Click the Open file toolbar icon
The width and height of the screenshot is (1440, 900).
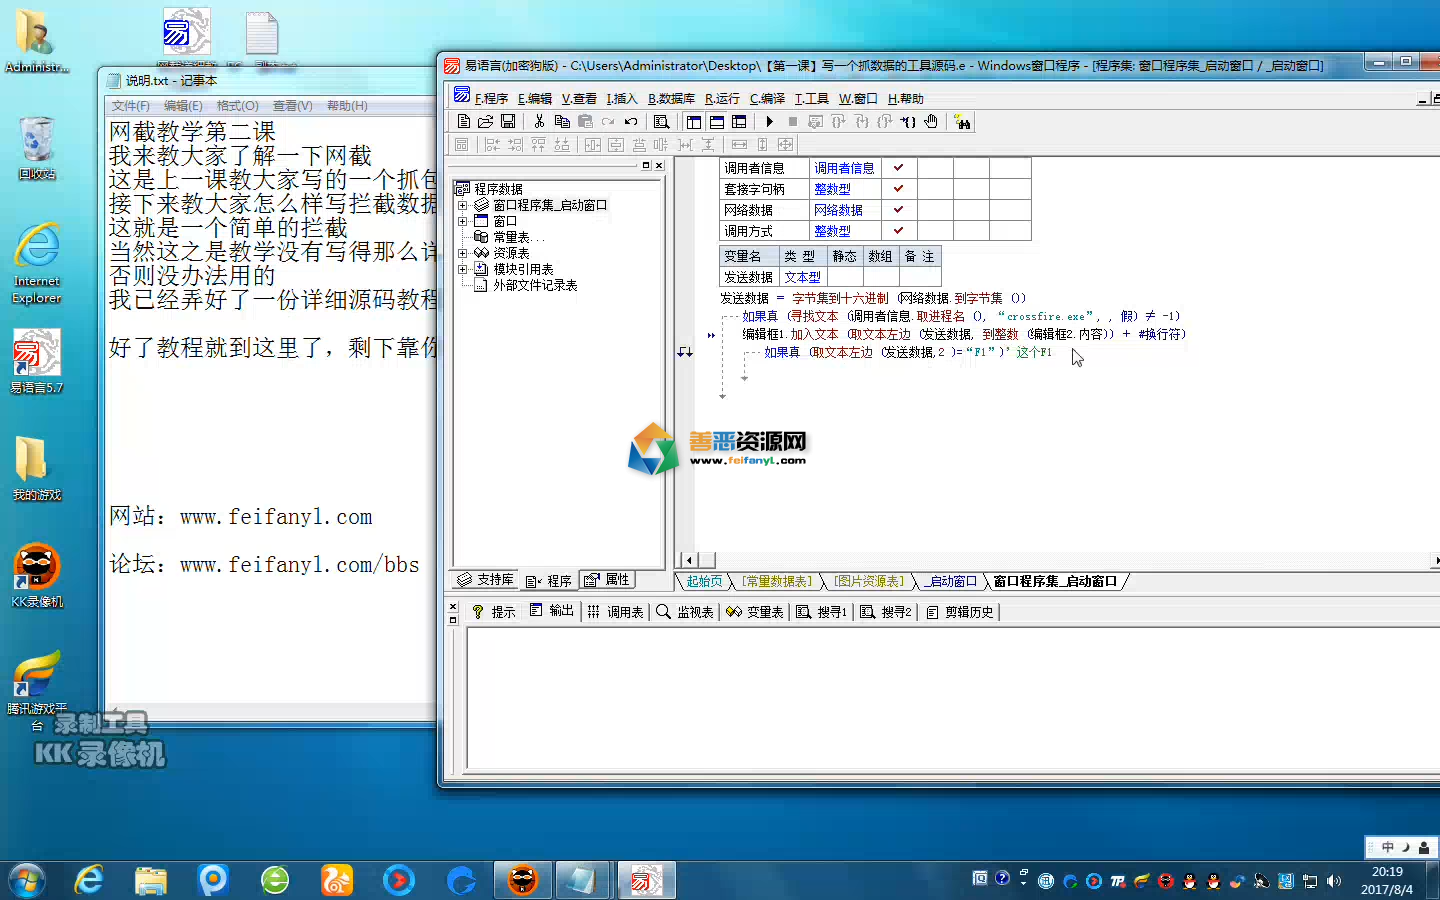pos(486,121)
